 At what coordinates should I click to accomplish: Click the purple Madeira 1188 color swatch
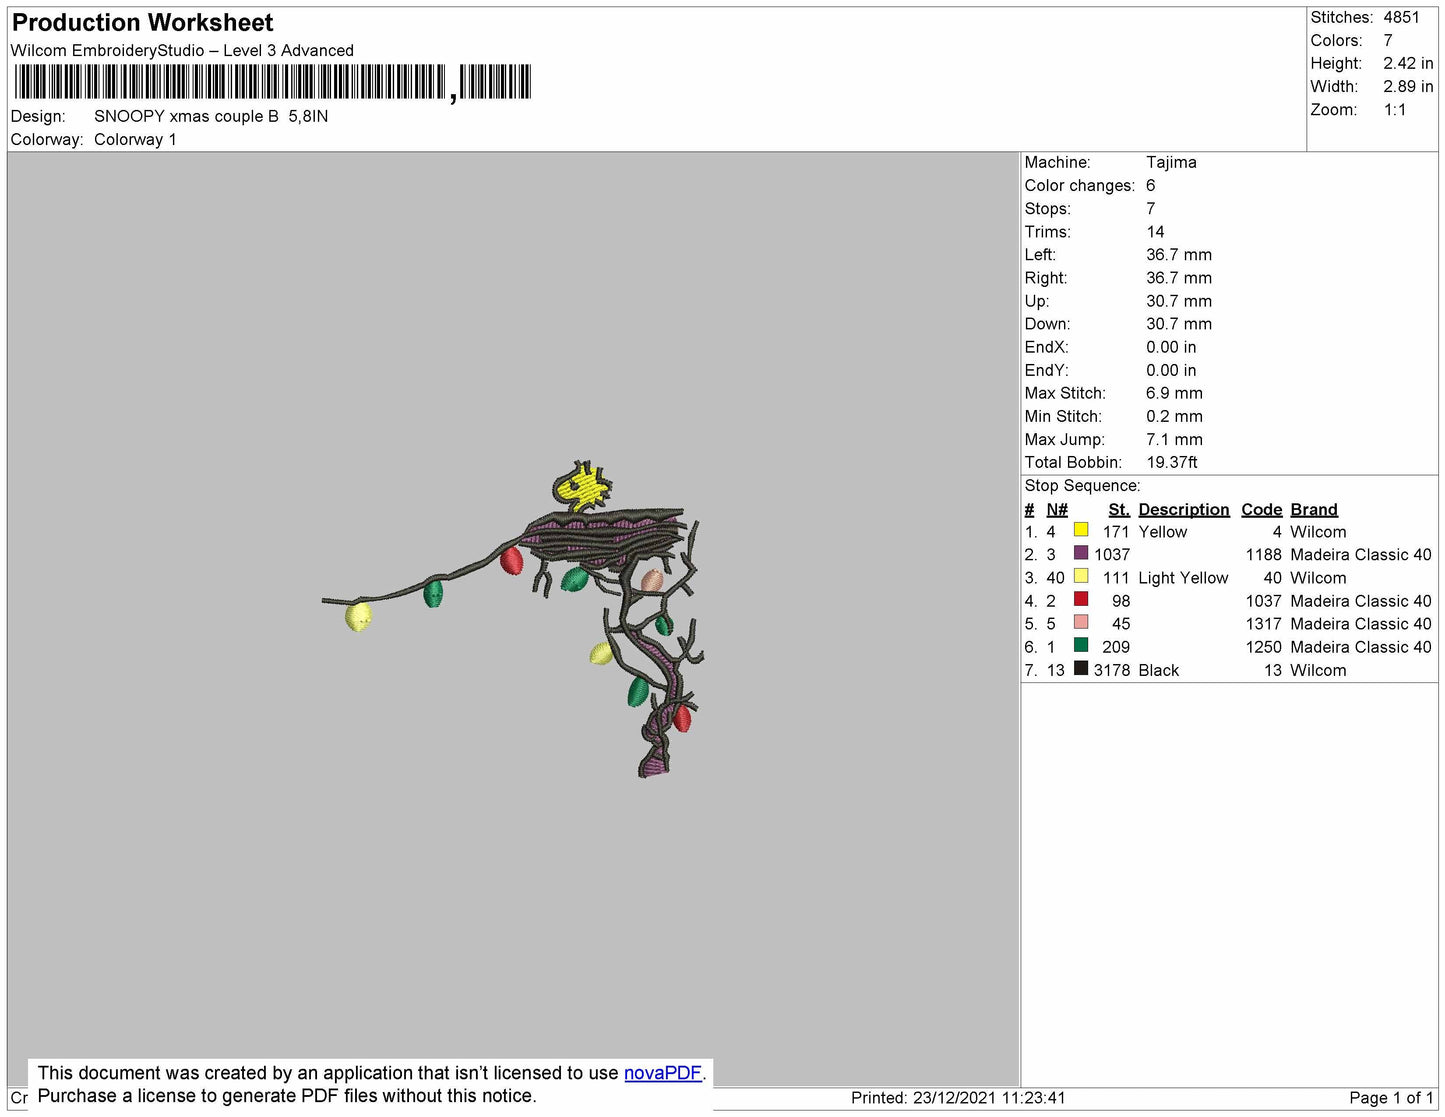[x=1081, y=553]
